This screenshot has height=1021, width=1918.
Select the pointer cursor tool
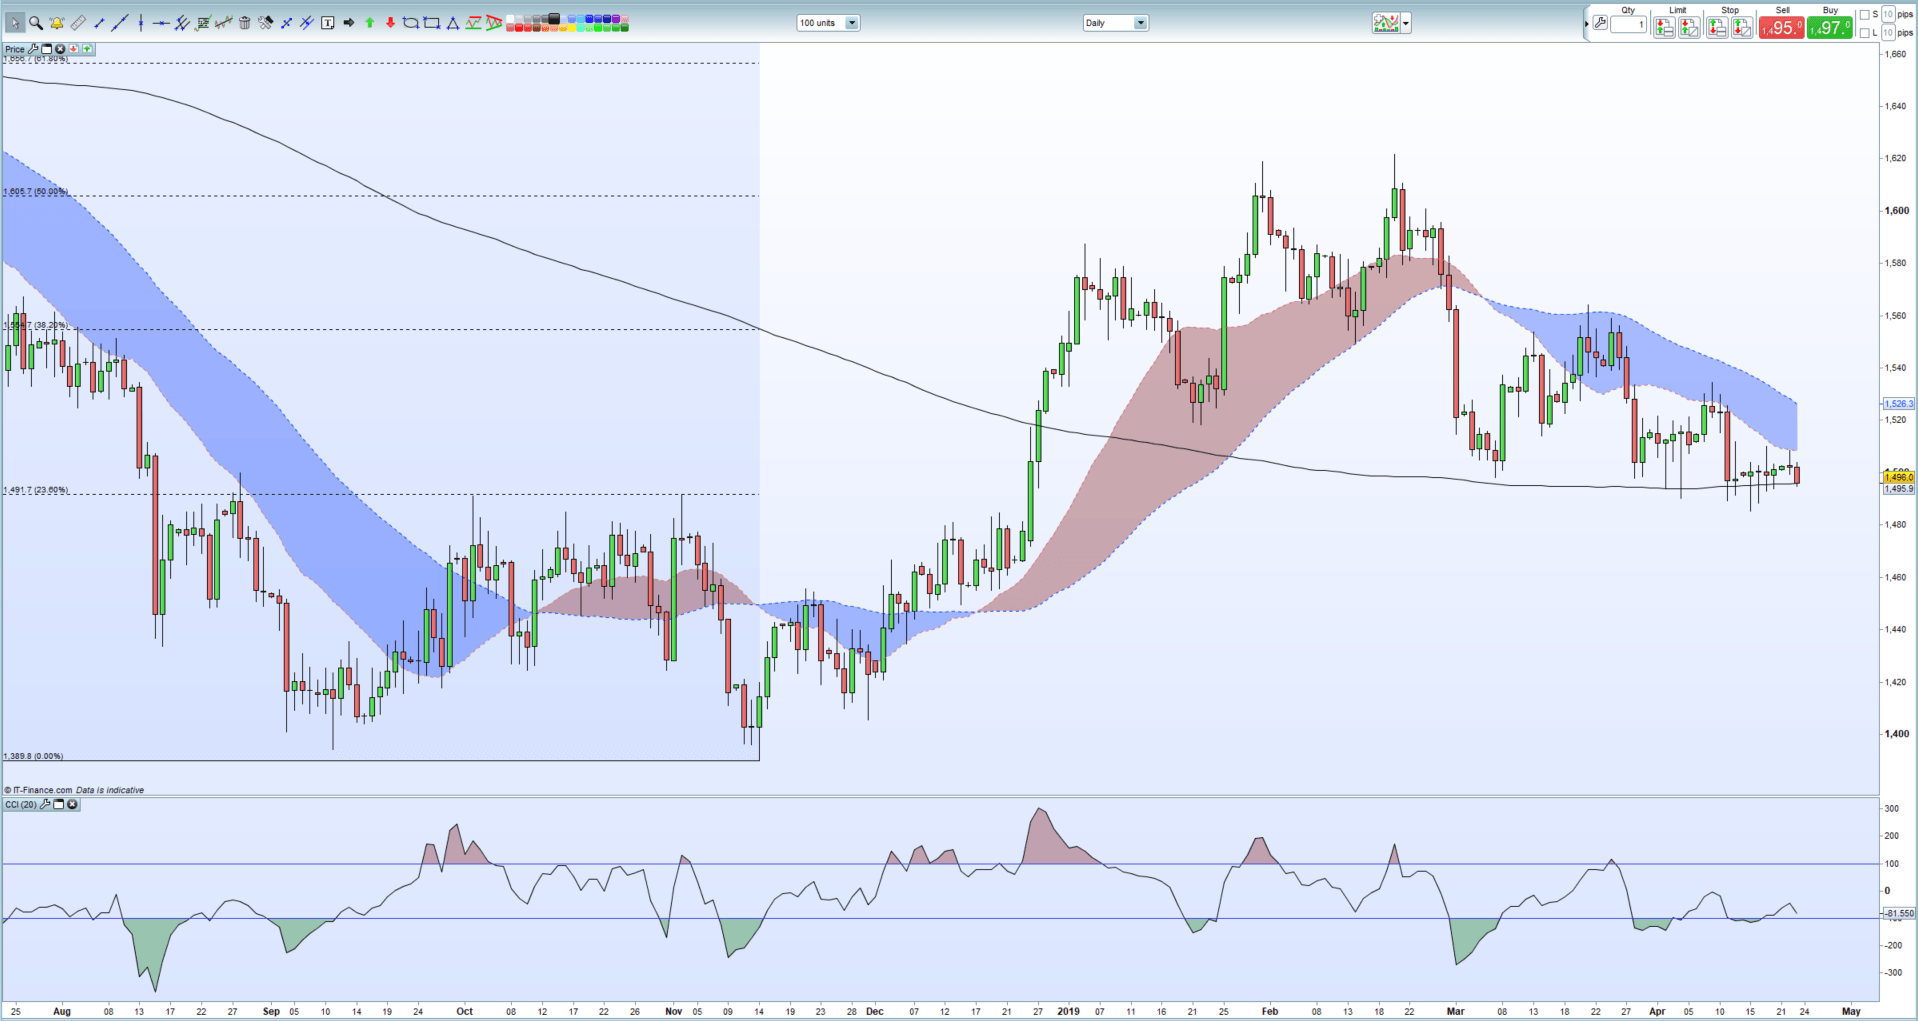tap(15, 23)
